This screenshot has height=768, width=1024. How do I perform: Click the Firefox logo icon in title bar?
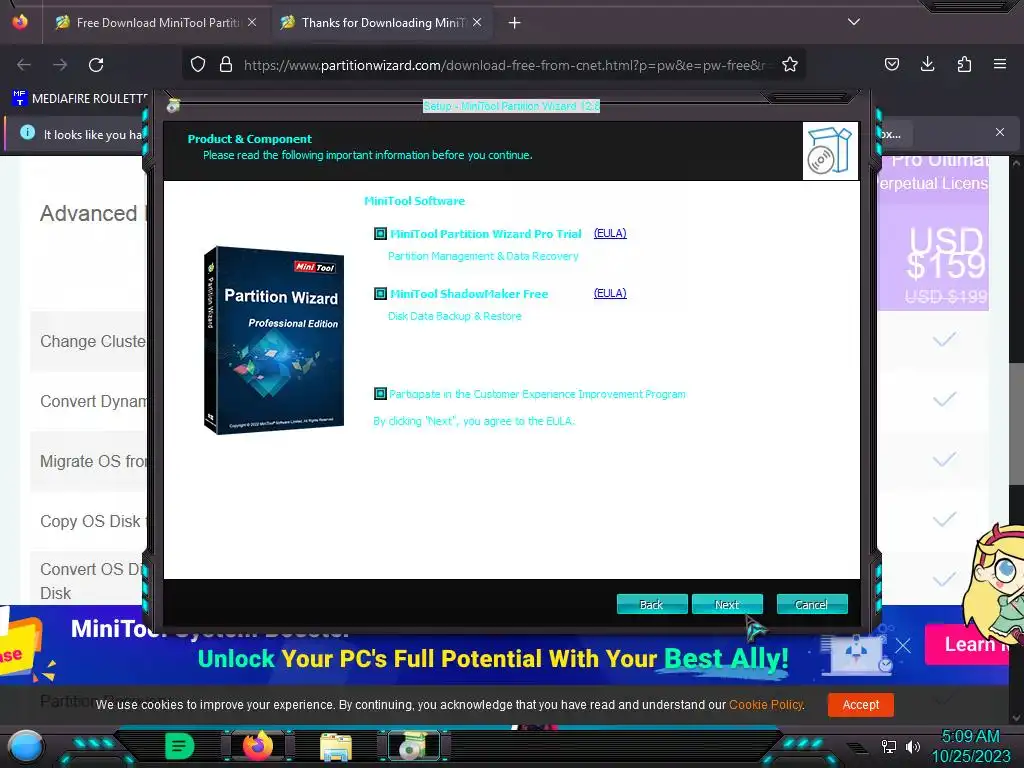20,22
